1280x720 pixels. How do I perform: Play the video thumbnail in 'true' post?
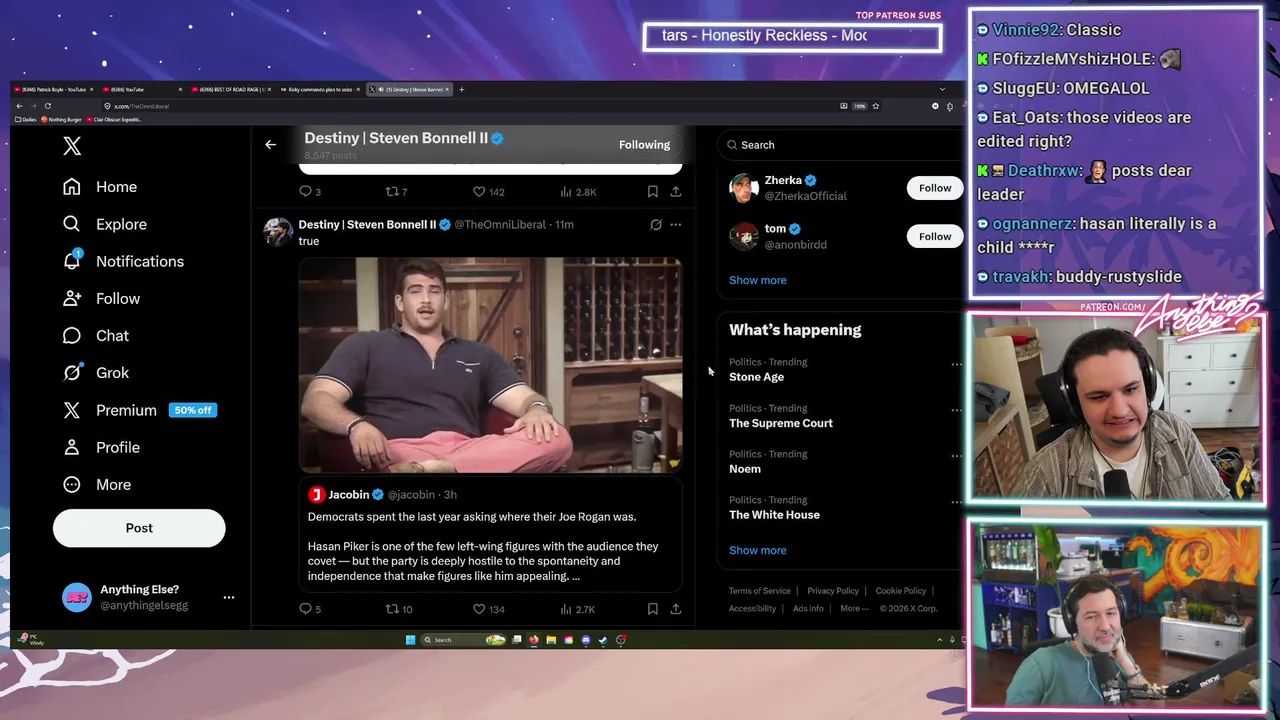(x=490, y=365)
